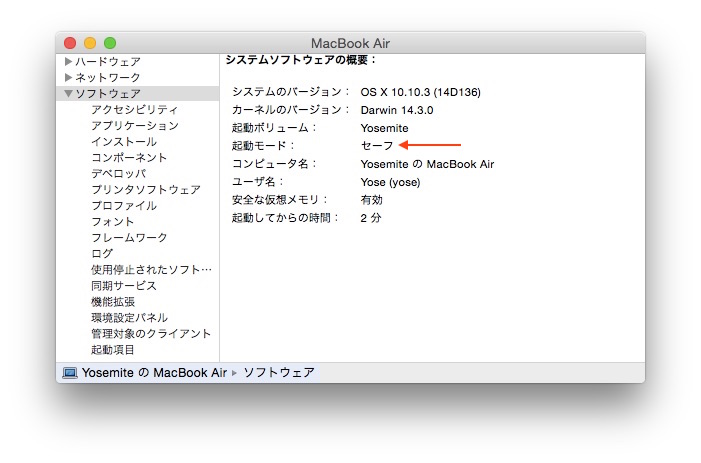Image resolution: width=701 pixels, height=463 pixels.
Task: Open 環境設定パネル in the sidebar
Action: click(129, 318)
